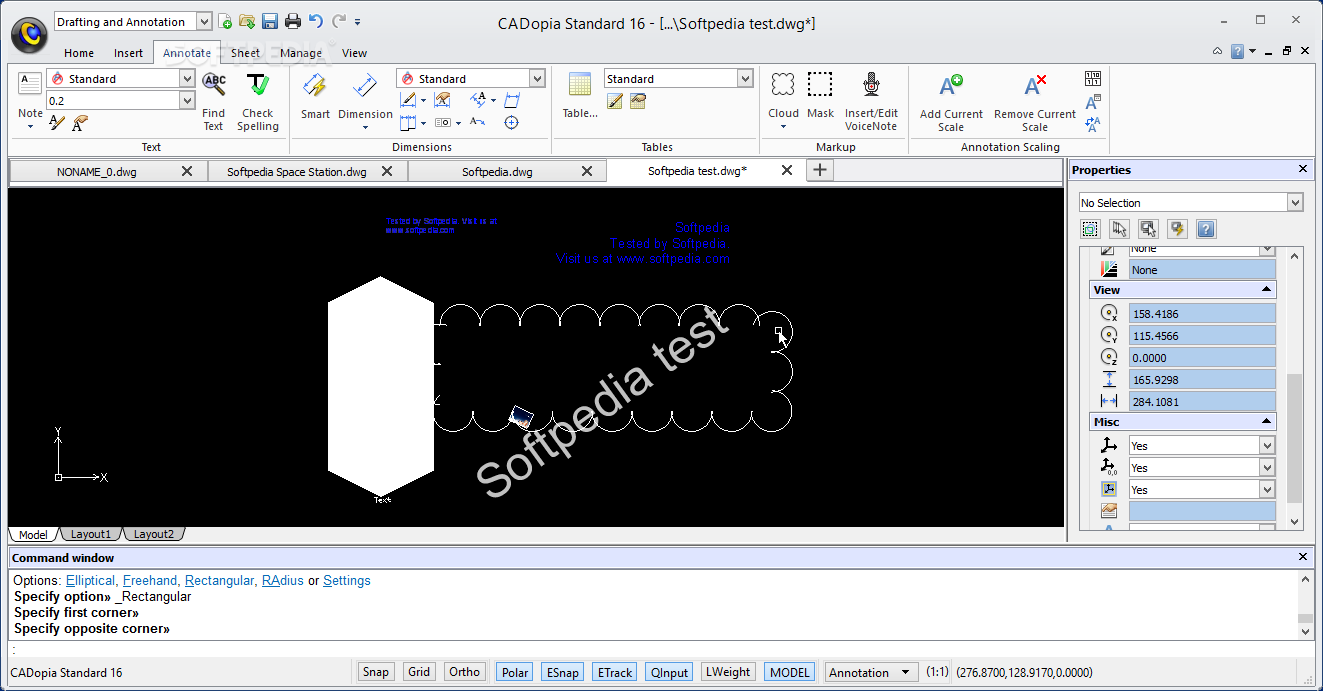
Task: Switch to the Home ribbon tab
Action: (79, 53)
